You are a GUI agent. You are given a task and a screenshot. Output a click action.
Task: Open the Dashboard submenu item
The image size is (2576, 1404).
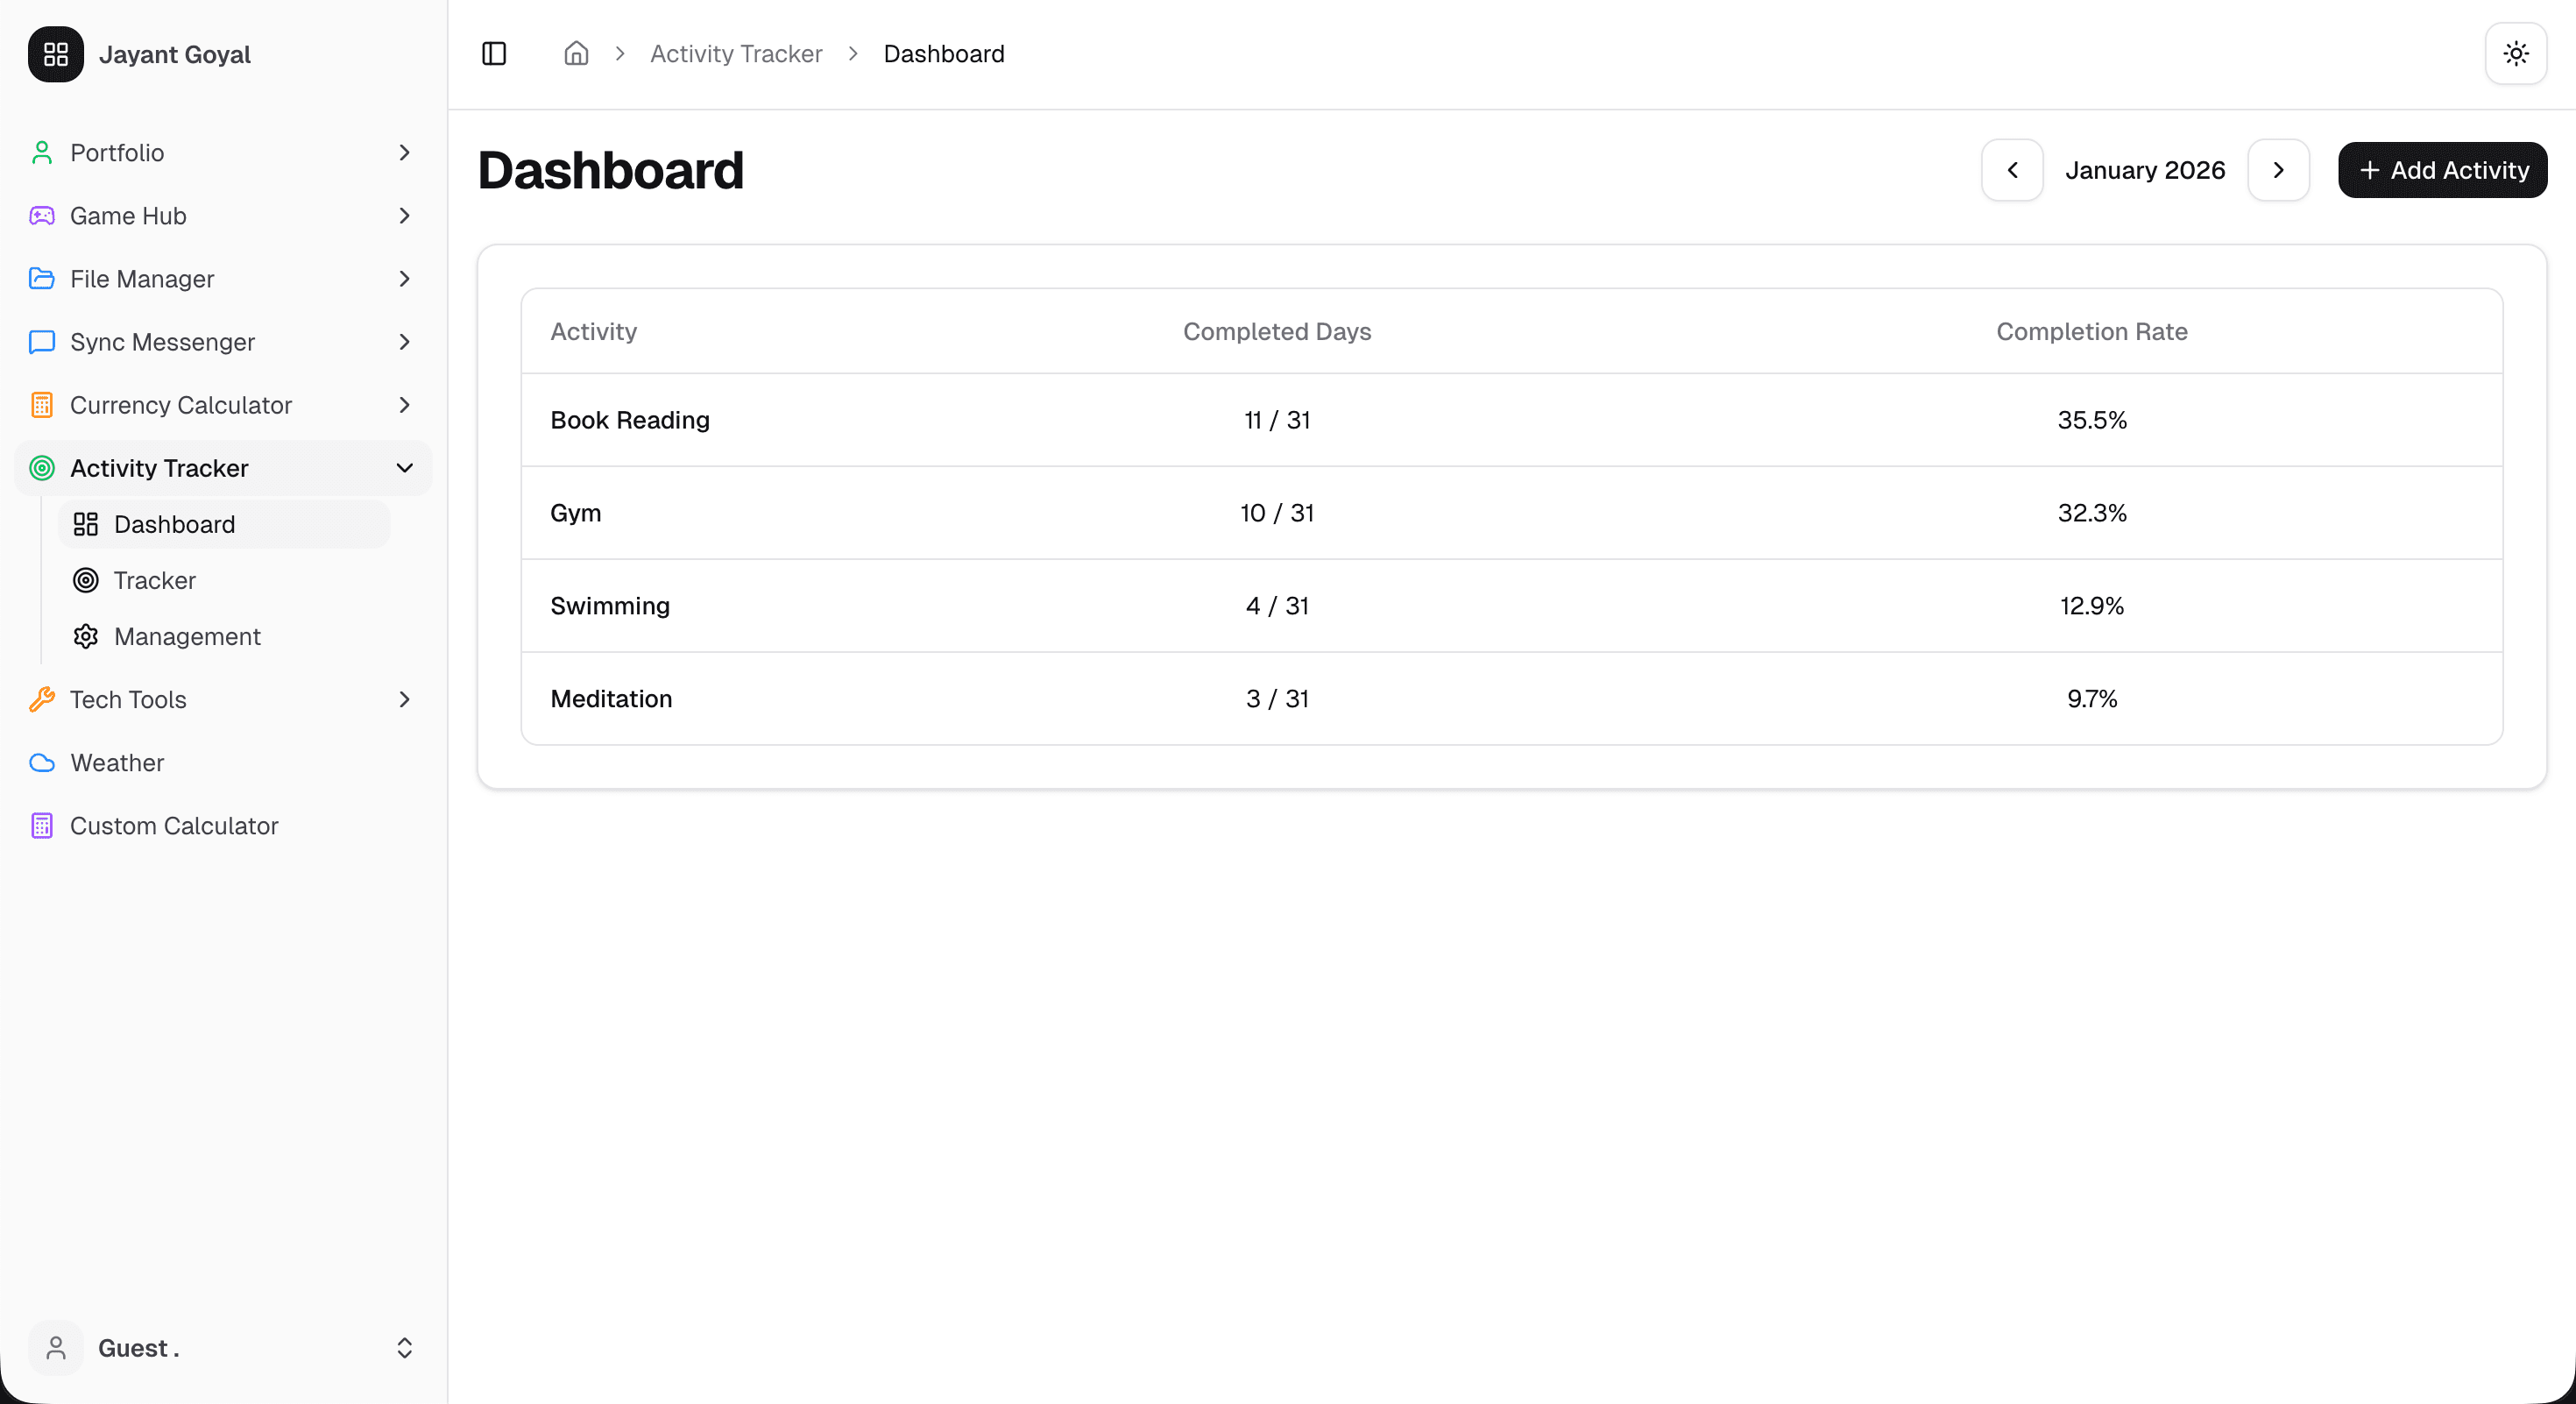click(x=224, y=524)
